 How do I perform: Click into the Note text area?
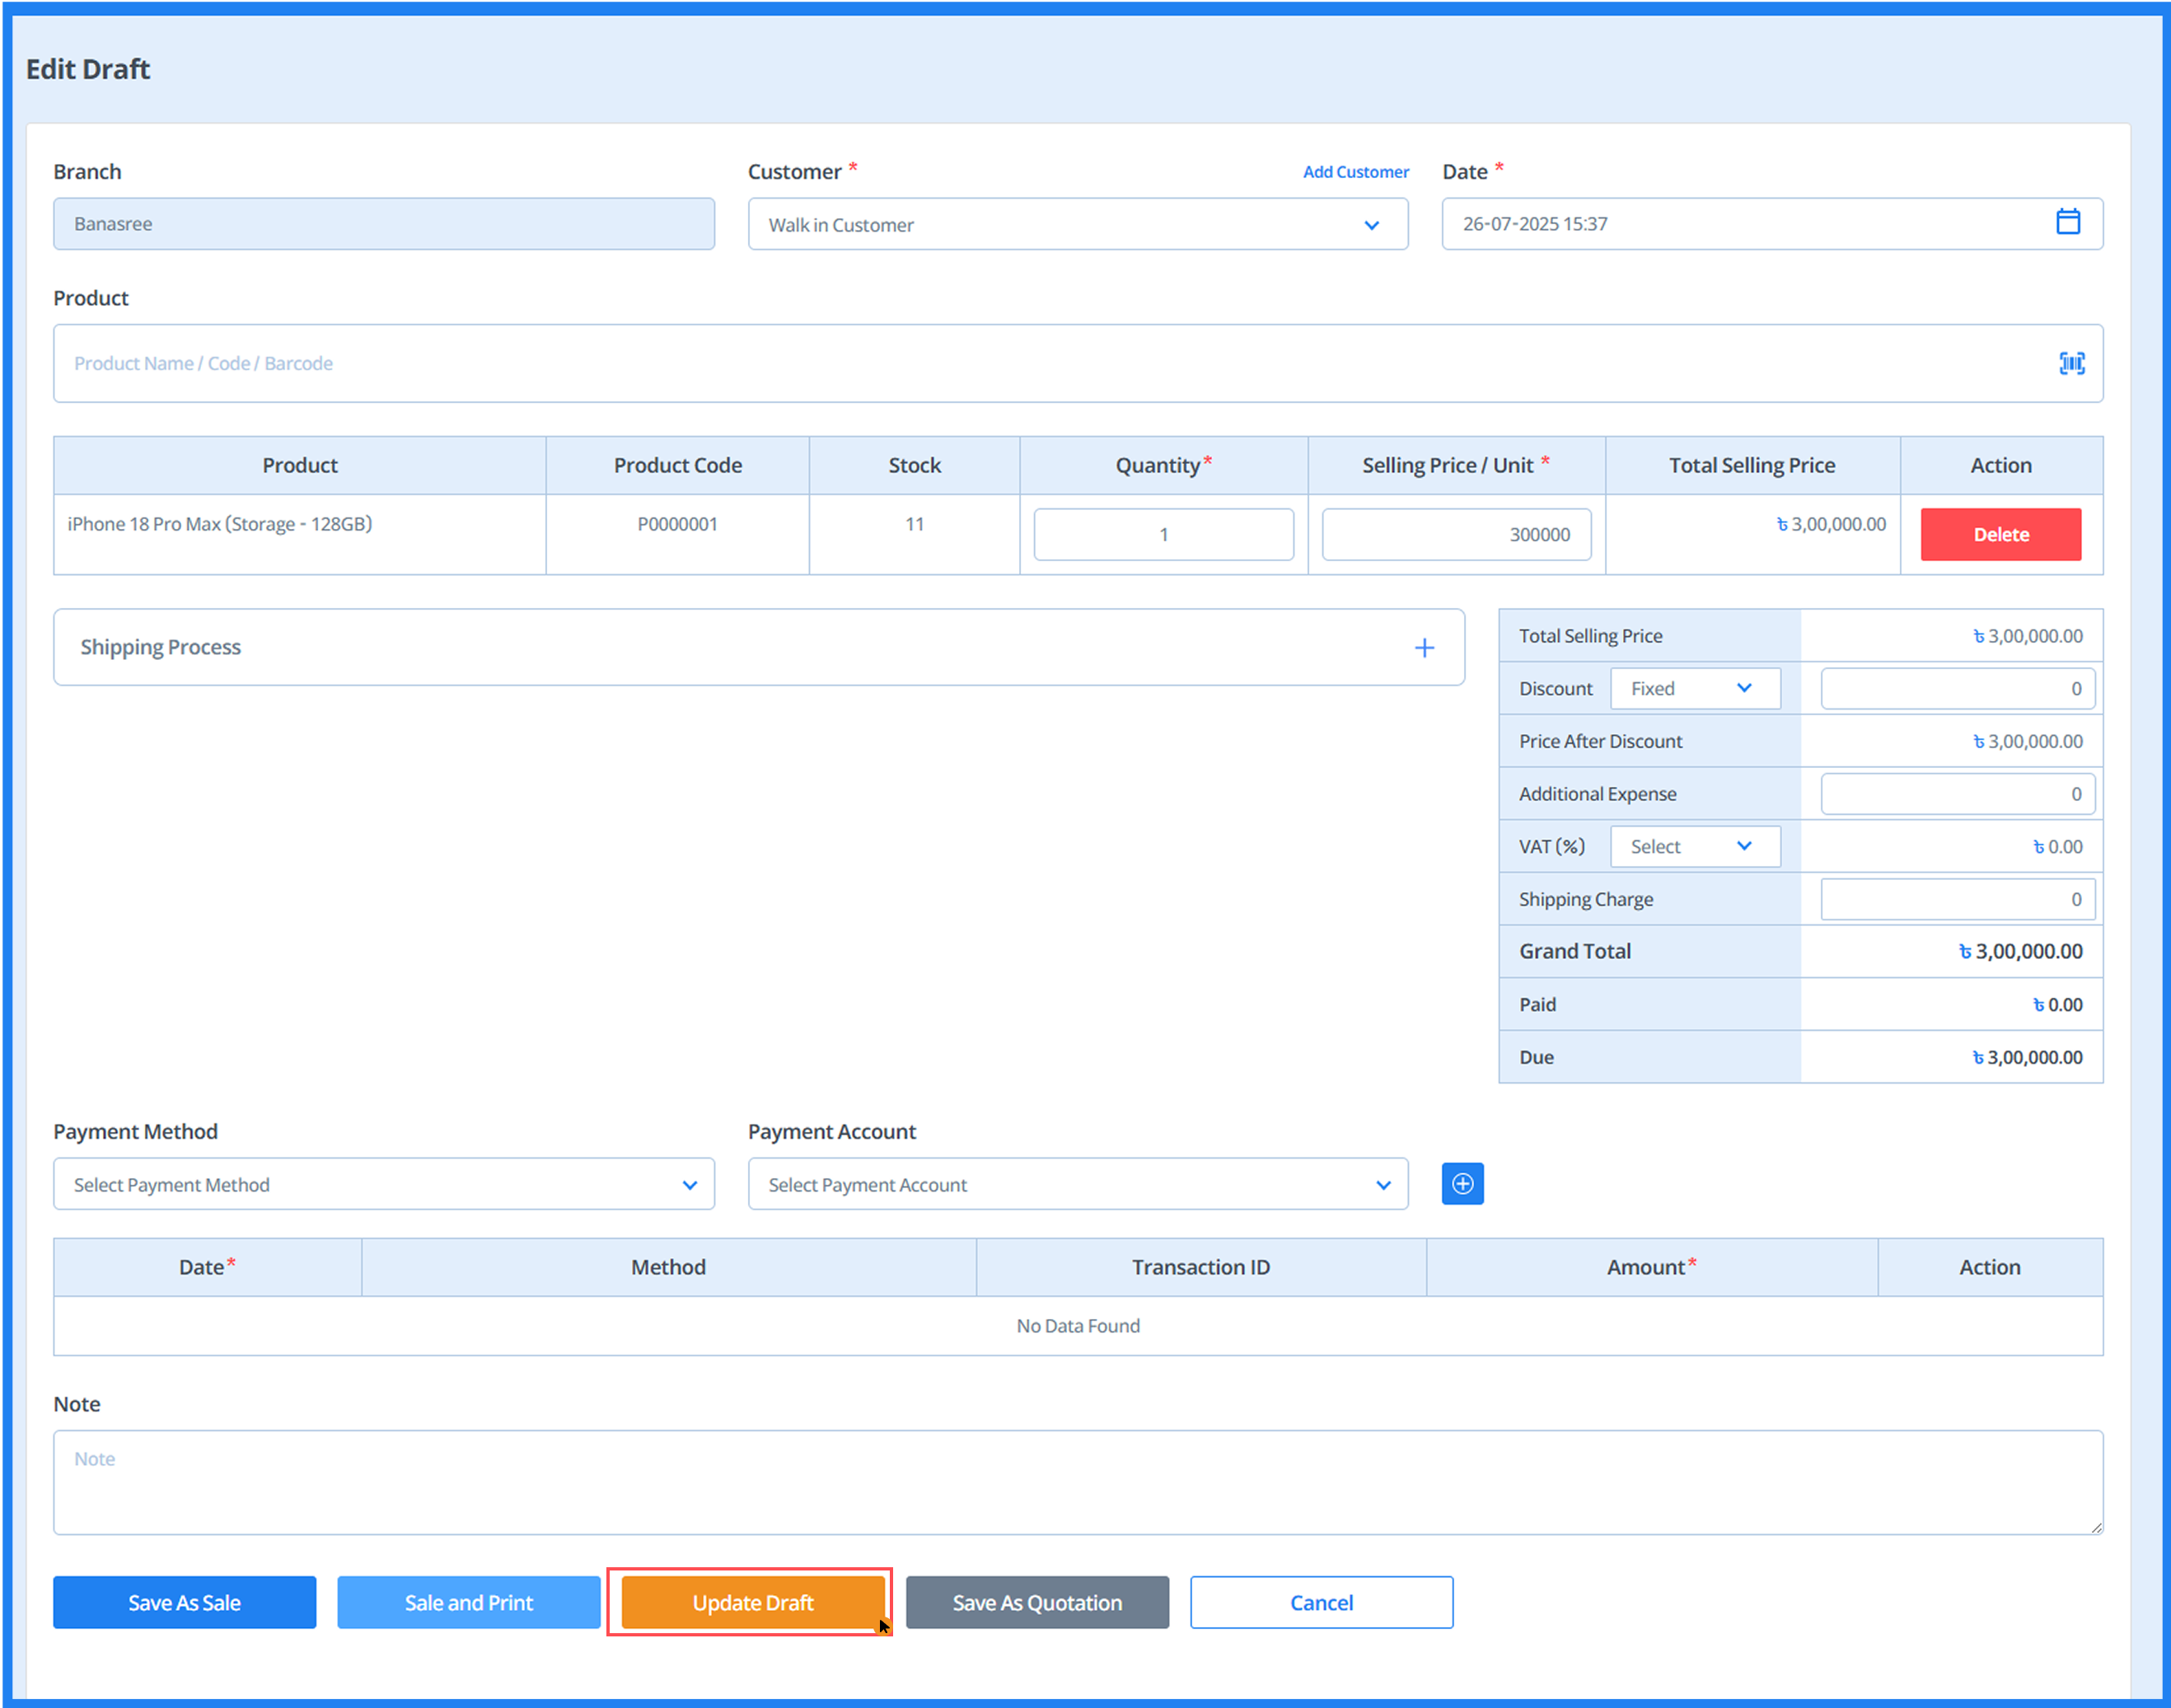(1077, 1481)
